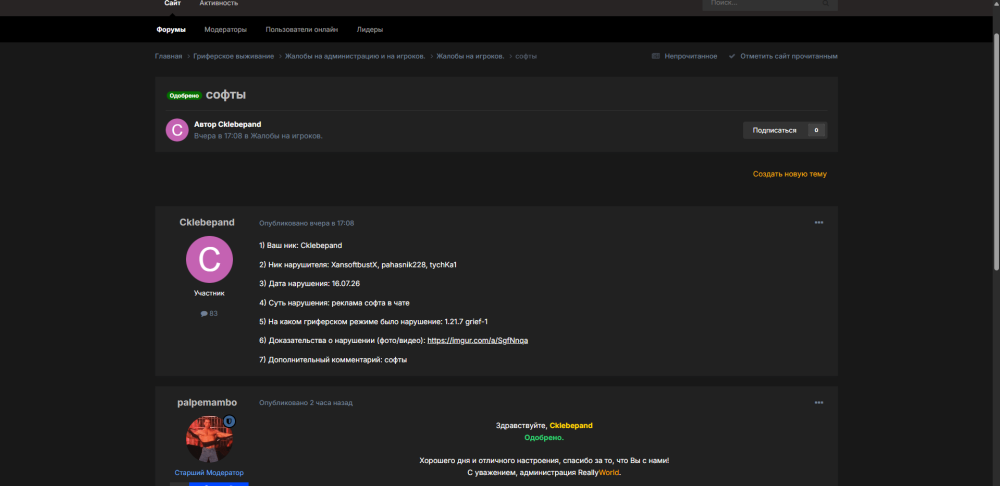Screen dimensions: 1000x486
Task: Click the checkmark icon beside Отметить сайт прочитанным
Action: click(732, 56)
